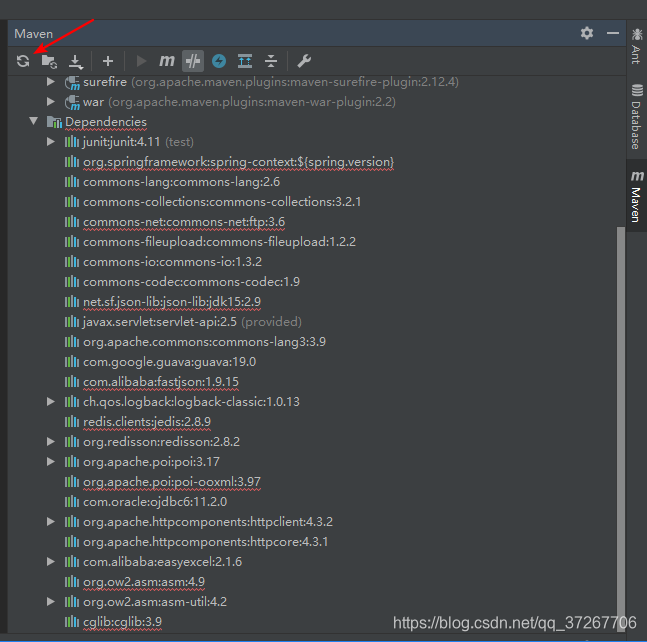
Task: Collapse the Dependencies node
Action: [x=33, y=121]
